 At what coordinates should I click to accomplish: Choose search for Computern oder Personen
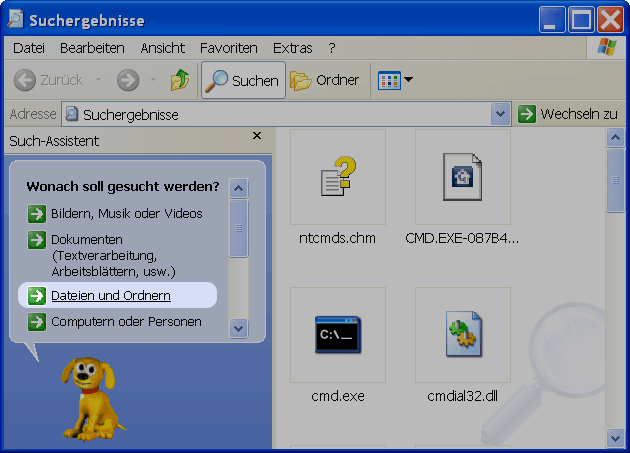click(x=126, y=322)
